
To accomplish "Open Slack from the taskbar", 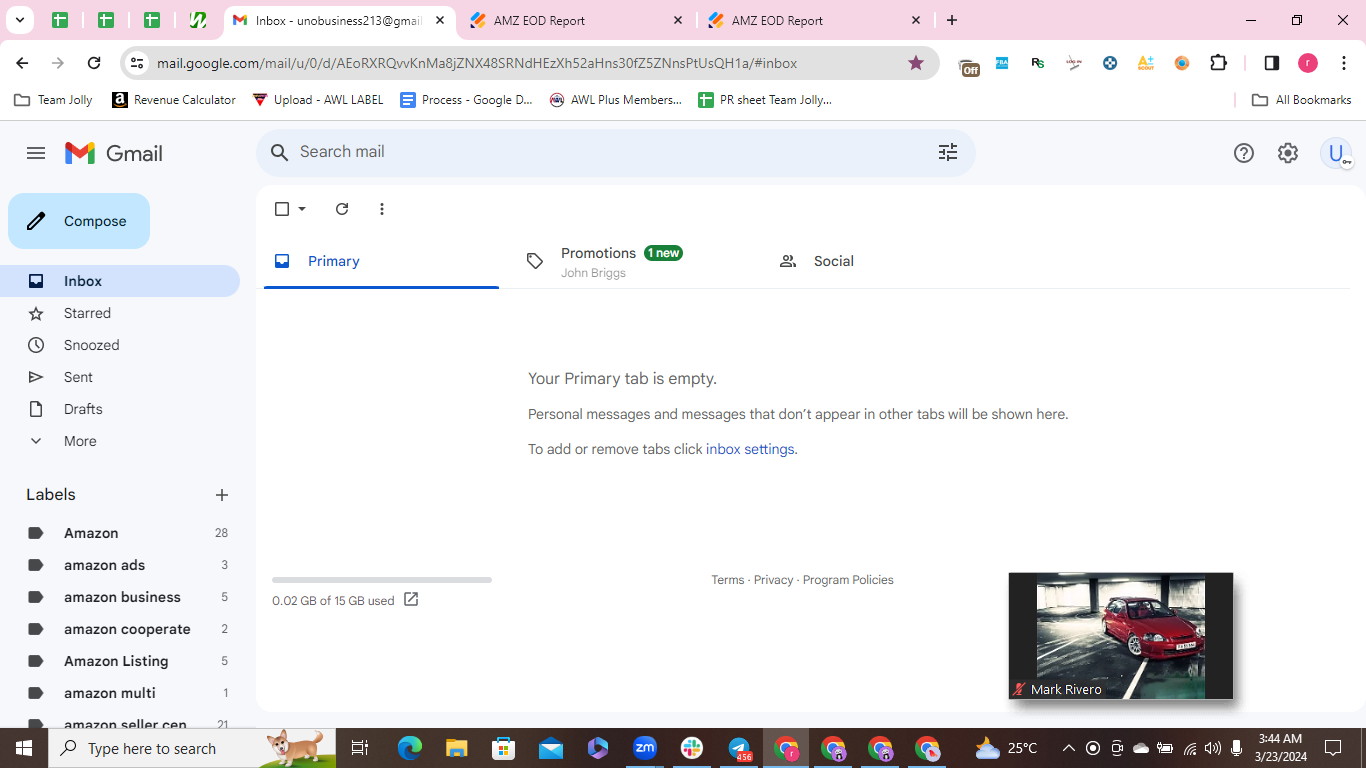I will pos(692,748).
